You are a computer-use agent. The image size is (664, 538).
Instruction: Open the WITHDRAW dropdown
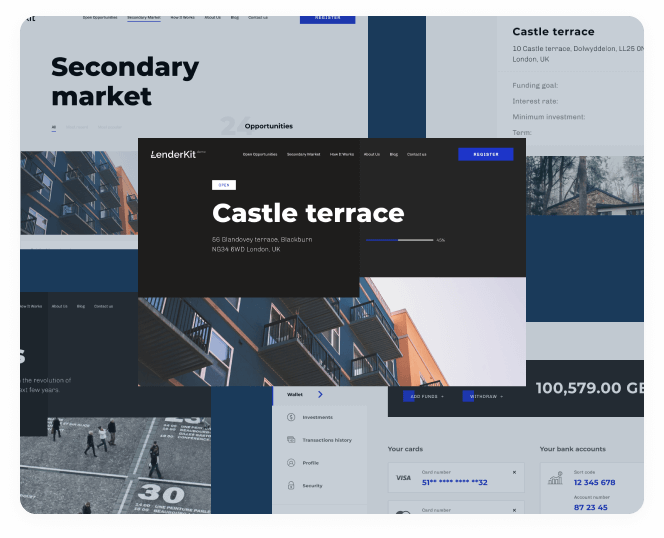[x=483, y=397]
